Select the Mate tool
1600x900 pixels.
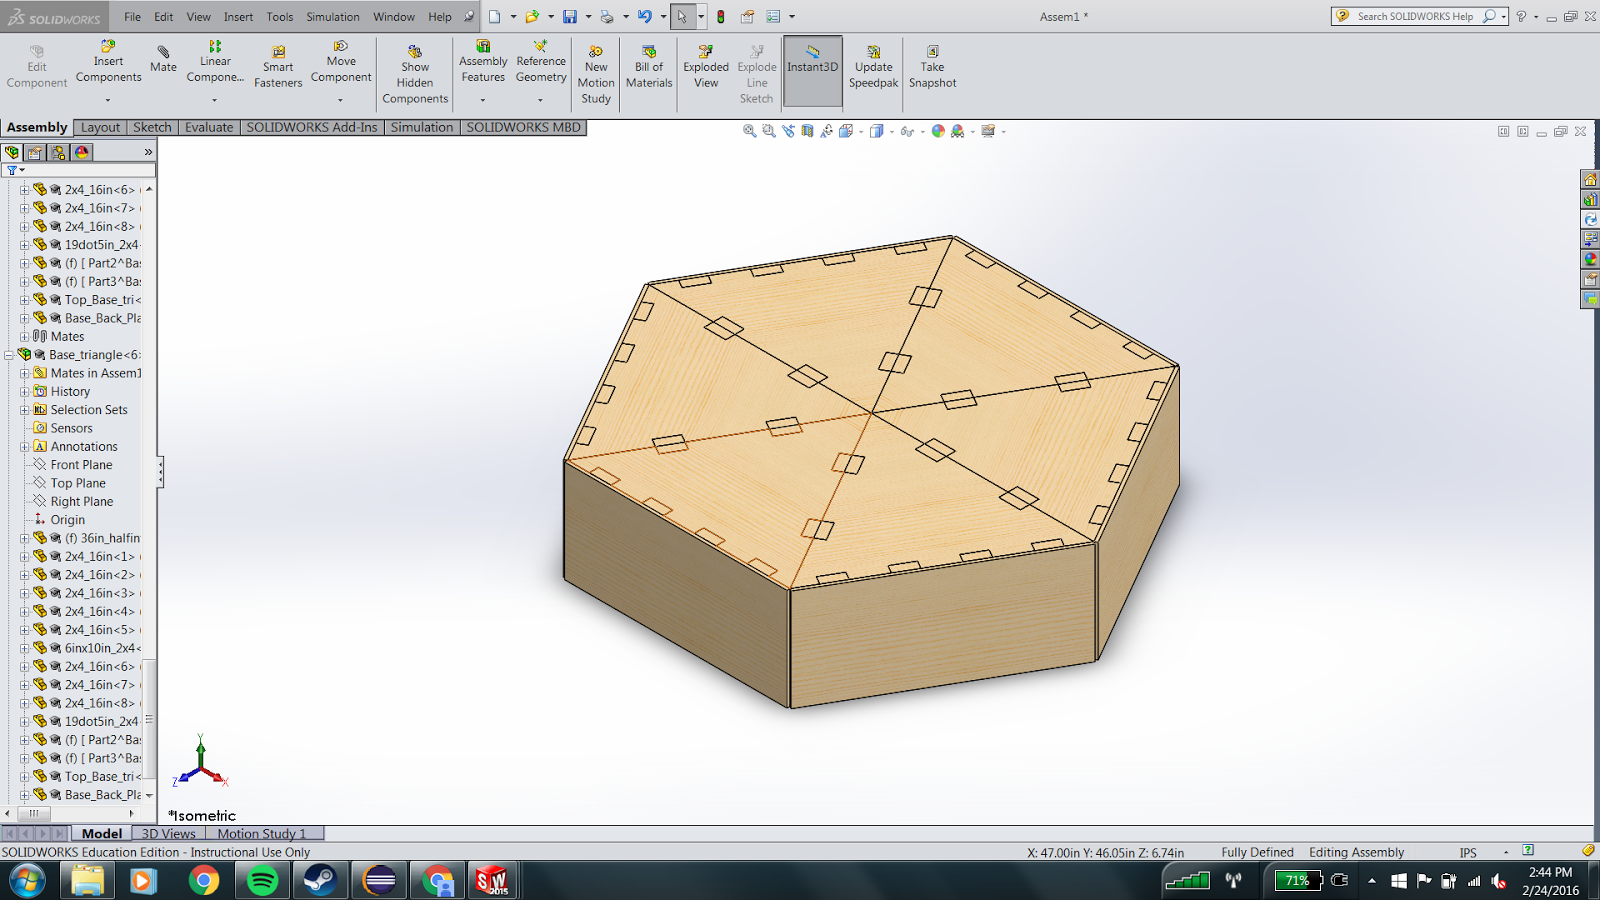click(x=163, y=60)
